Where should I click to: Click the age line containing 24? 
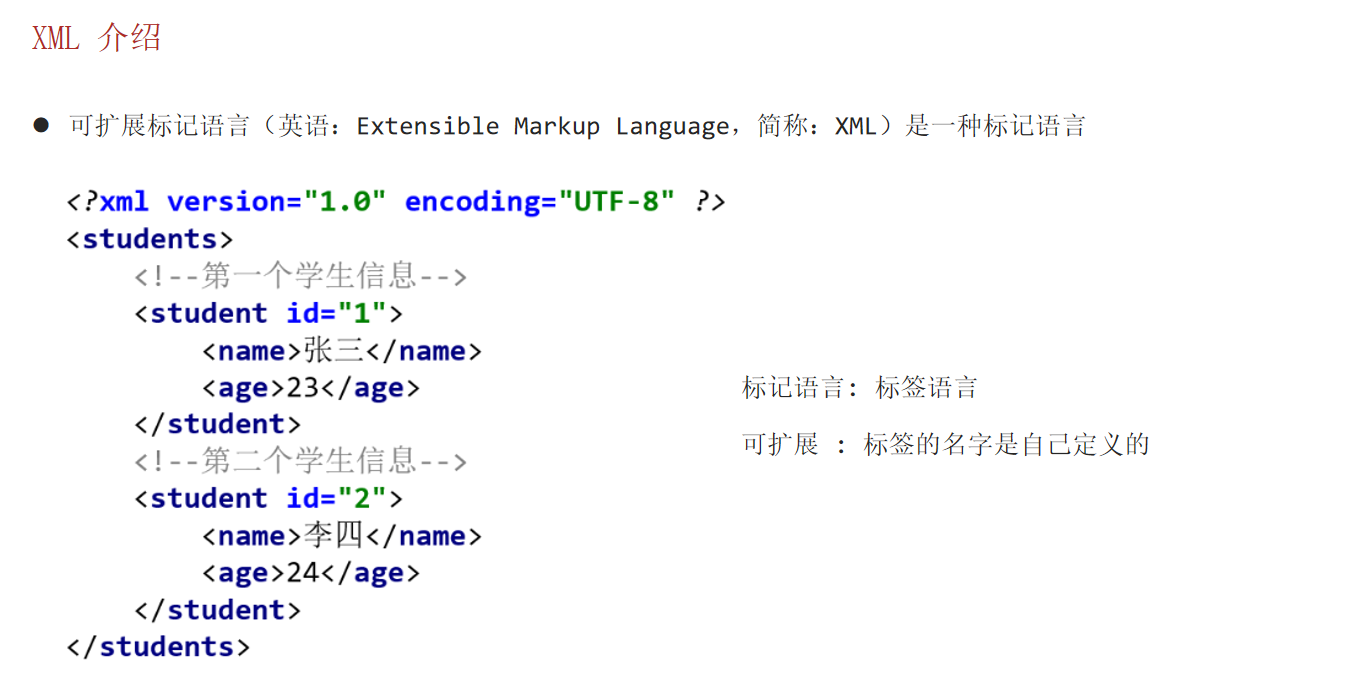(311, 573)
